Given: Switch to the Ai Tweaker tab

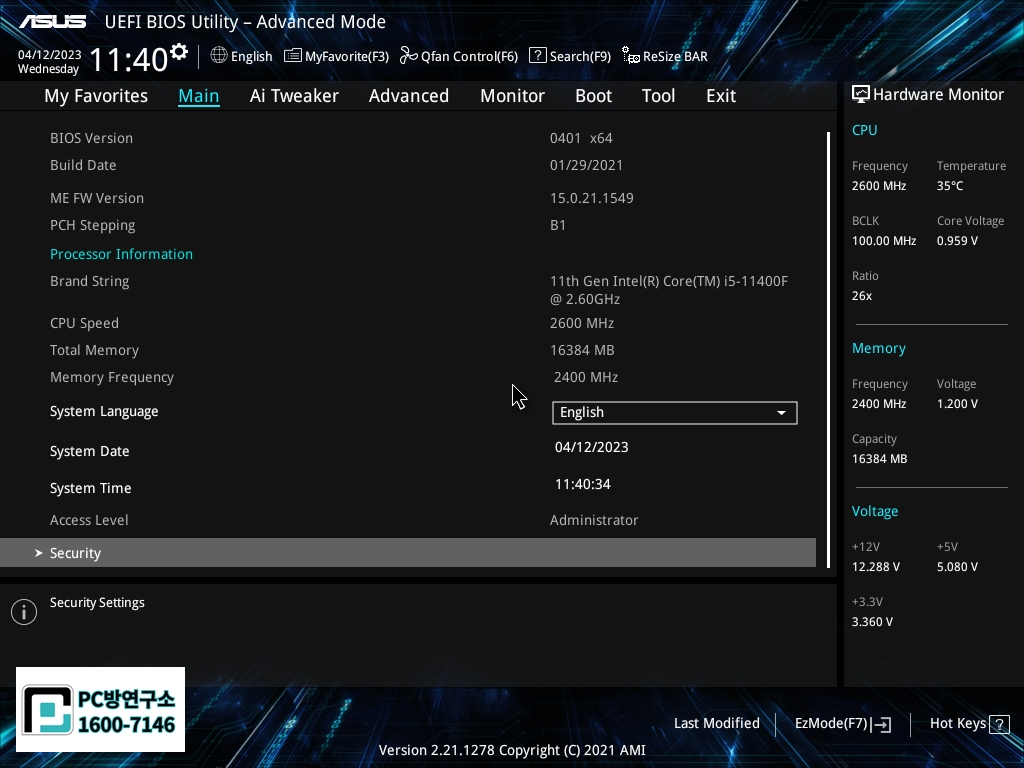Looking at the screenshot, I should pos(294,96).
